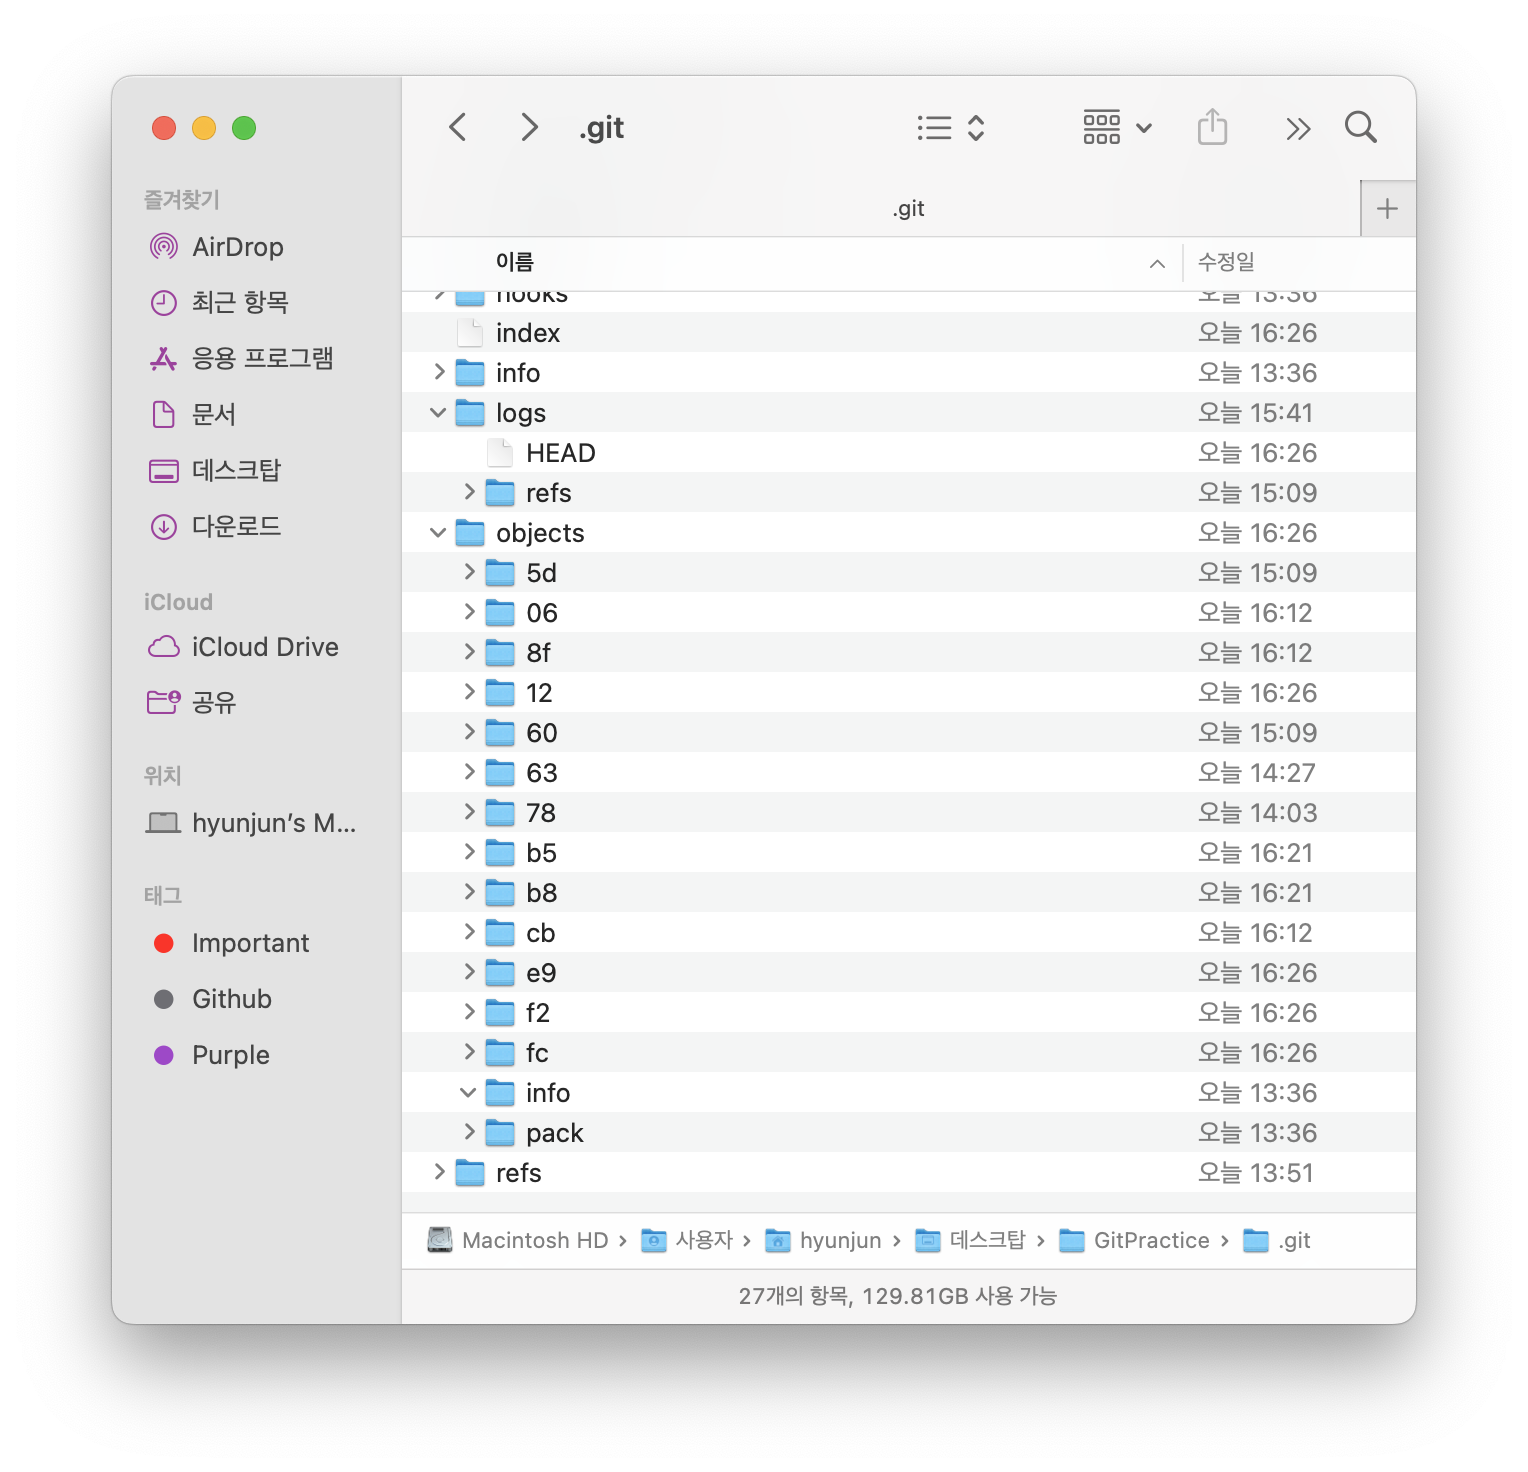Select the b8 folder icon
This screenshot has height=1472, width=1528.
click(x=500, y=893)
